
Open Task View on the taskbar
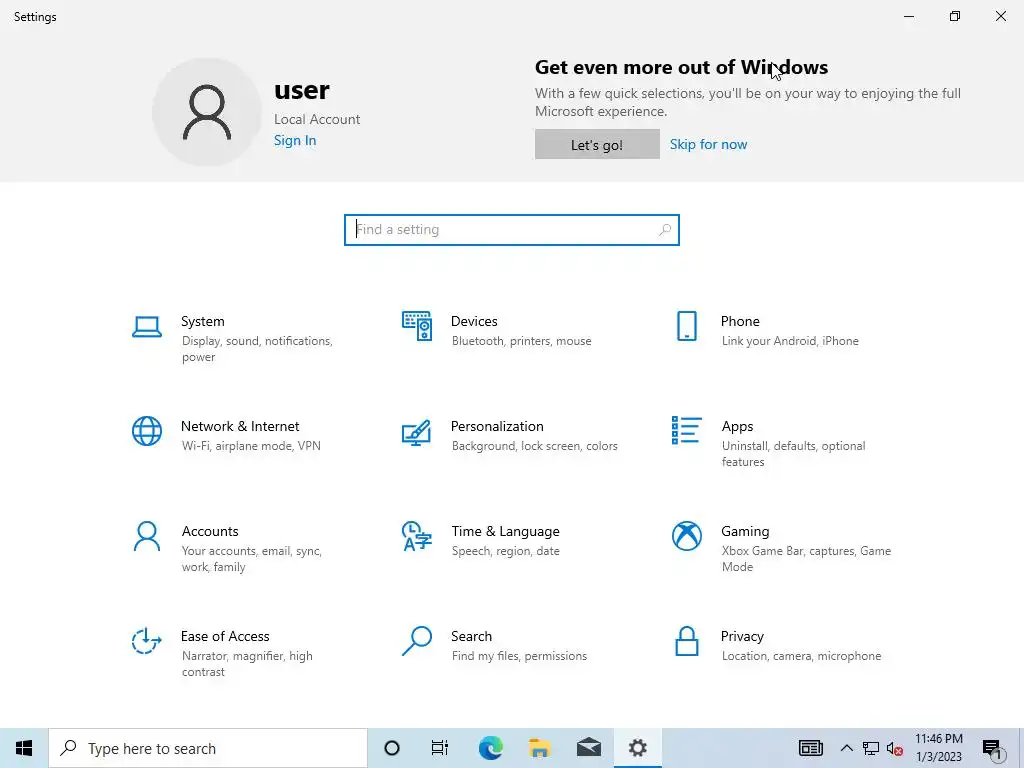pos(440,748)
